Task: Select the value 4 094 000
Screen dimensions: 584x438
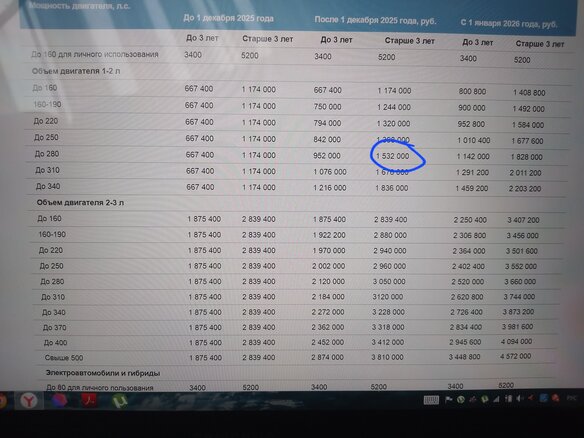Action: click(x=516, y=341)
